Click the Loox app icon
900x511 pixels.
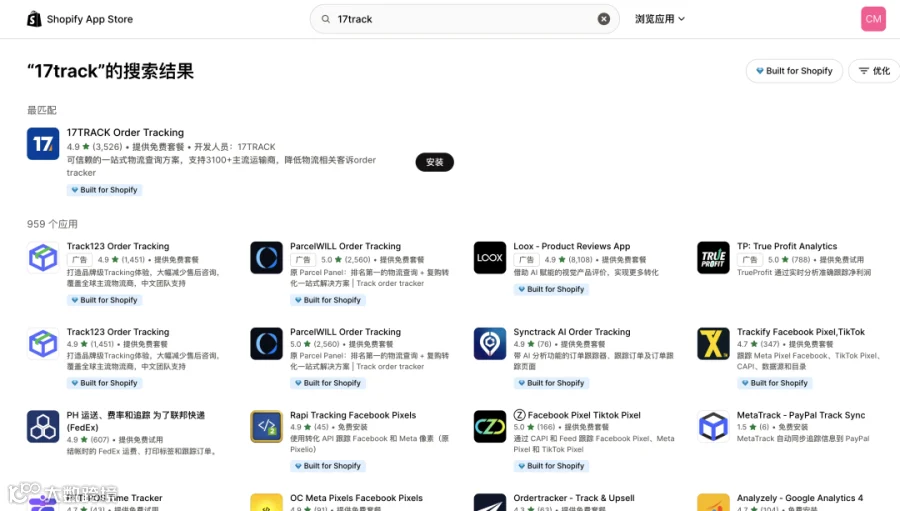click(x=490, y=257)
